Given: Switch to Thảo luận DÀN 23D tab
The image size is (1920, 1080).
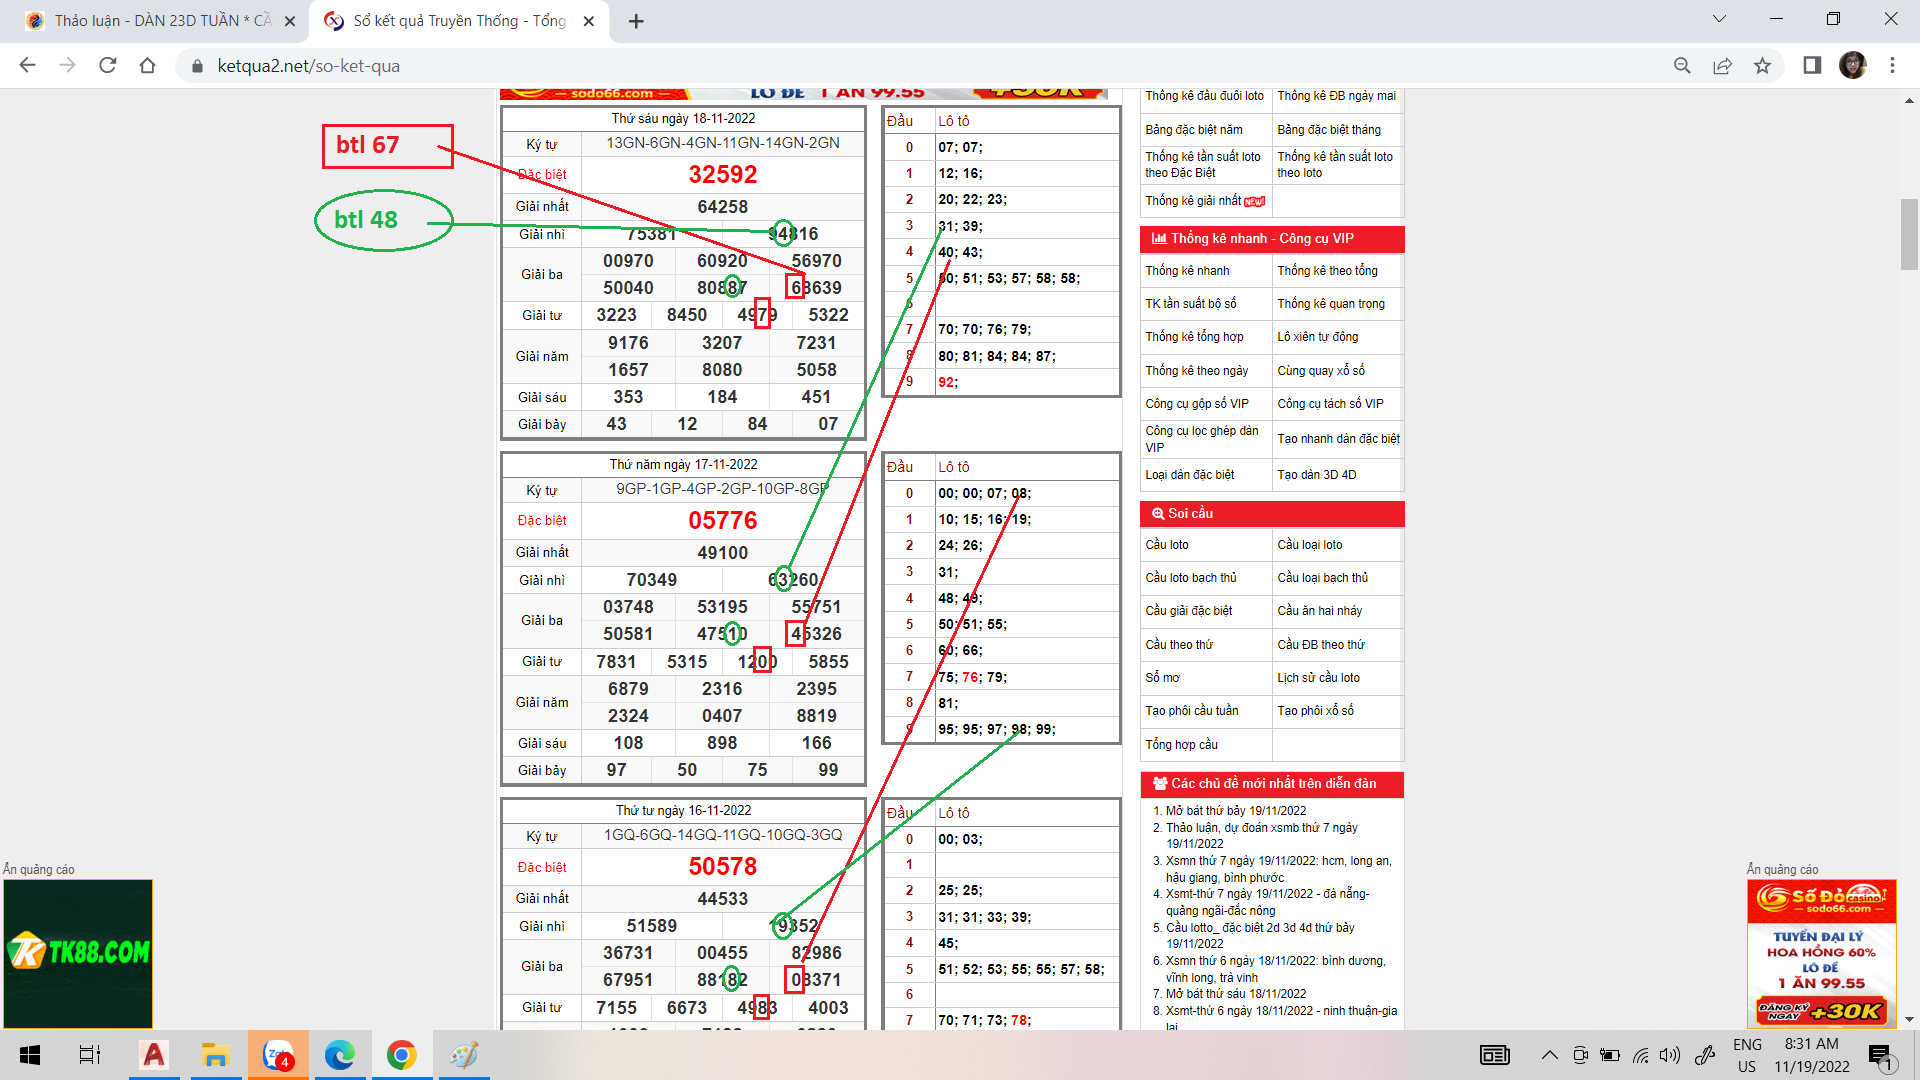Looking at the screenshot, I should coord(160,21).
